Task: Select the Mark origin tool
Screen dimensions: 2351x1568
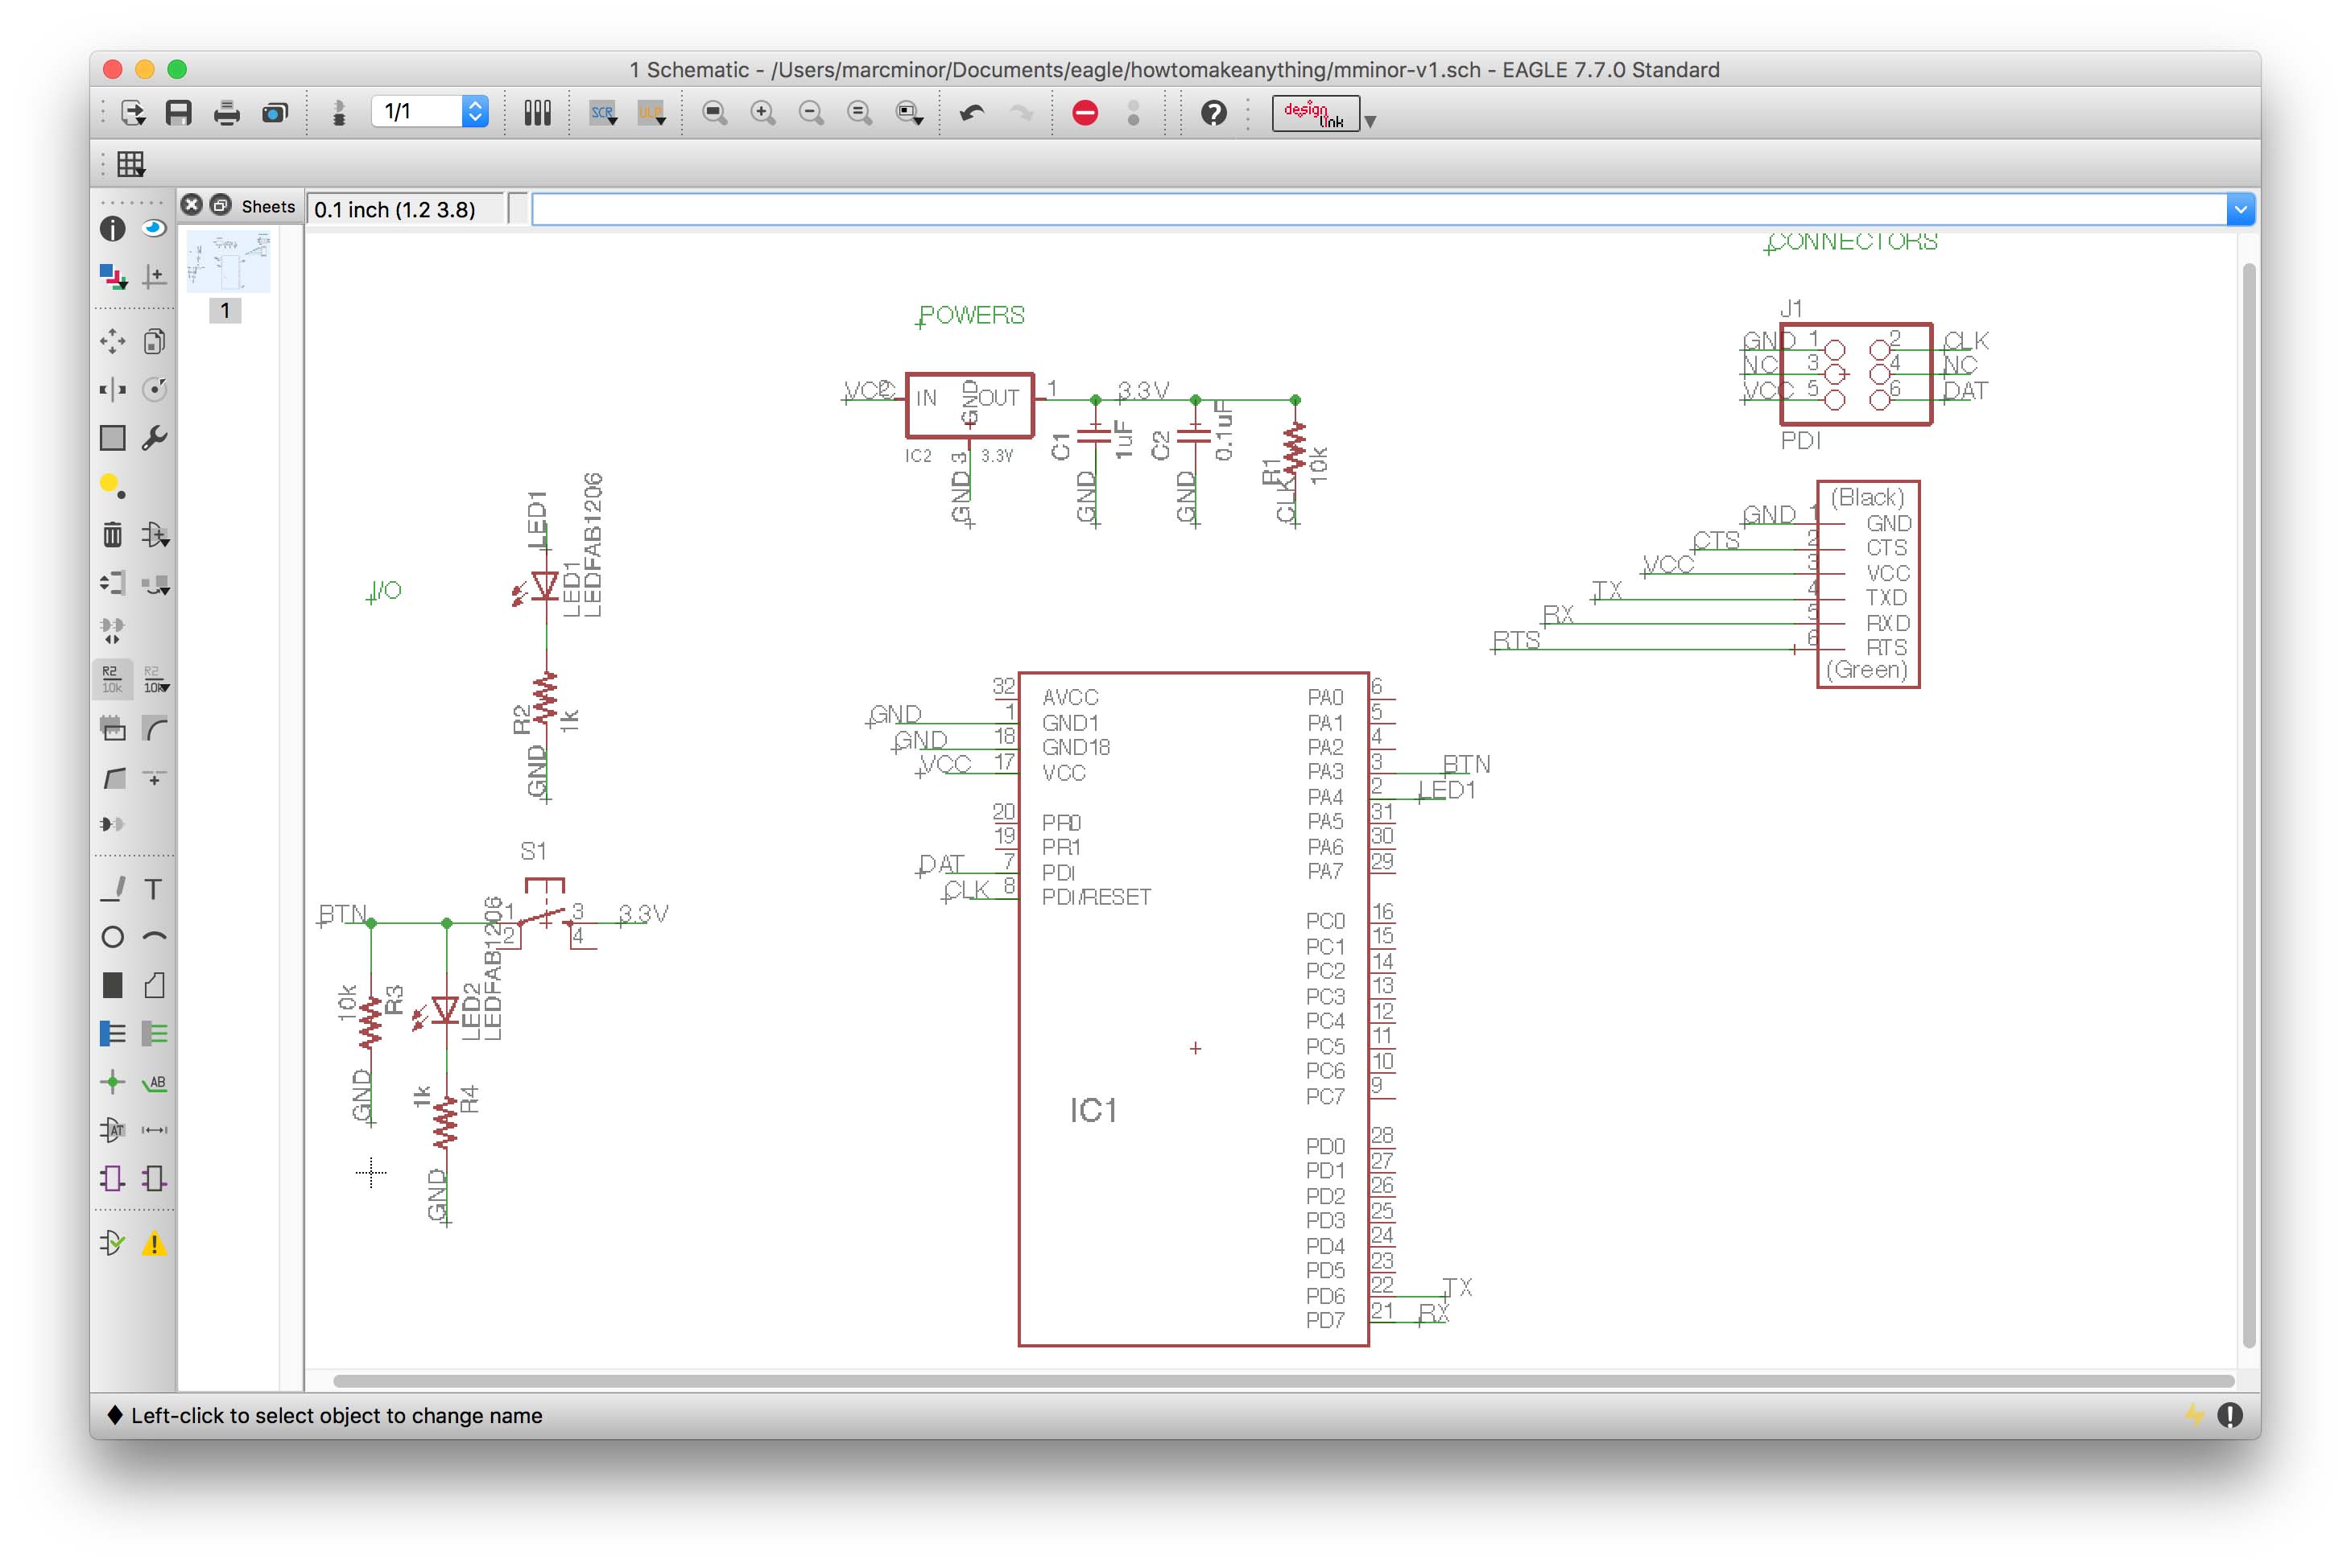Action: pyautogui.click(x=154, y=276)
